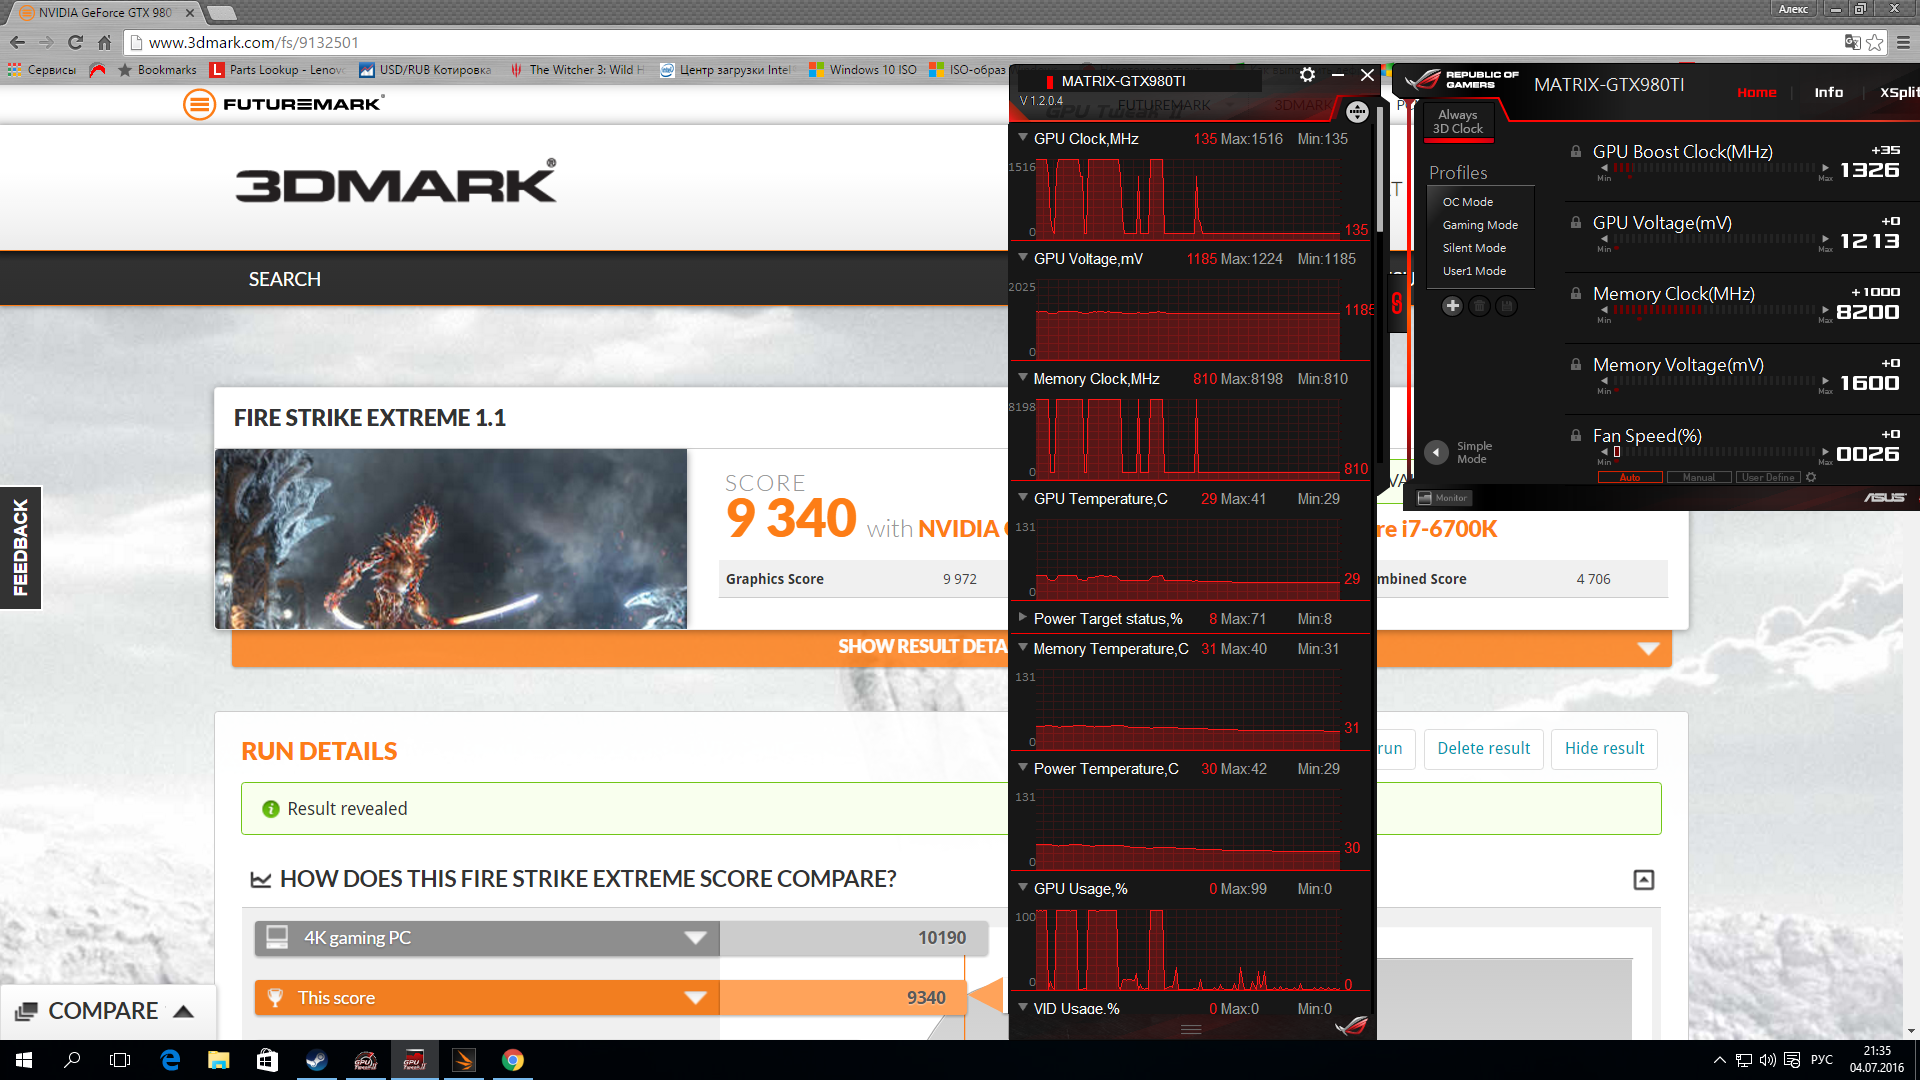Set fan speed mode to Manual
Image resolution: width=1920 pixels, height=1080 pixels.
point(1699,477)
